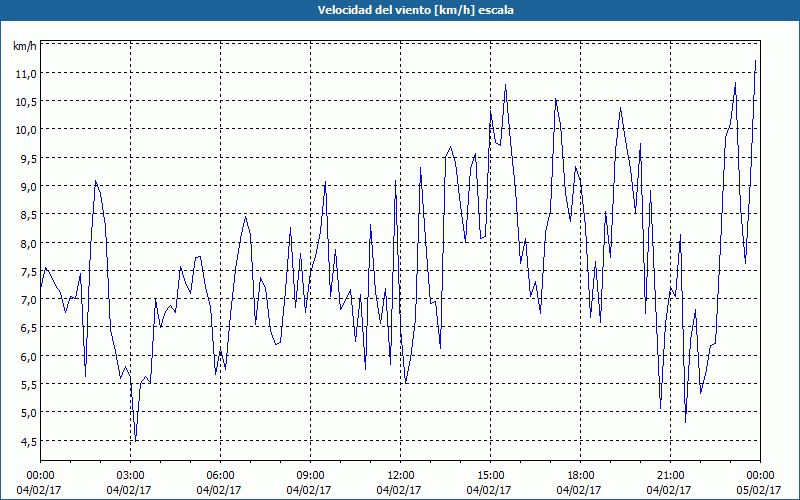Viewport: 800px width, 500px height.
Task: Click the 9,5 y-axis value
Action: point(29,158)
